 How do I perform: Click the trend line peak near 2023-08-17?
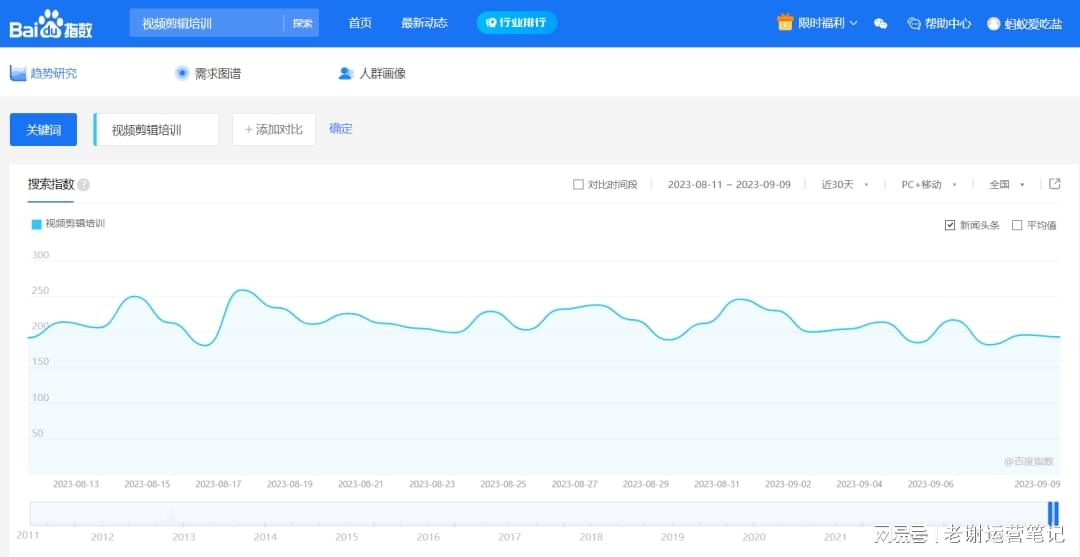tap(242, 290)
